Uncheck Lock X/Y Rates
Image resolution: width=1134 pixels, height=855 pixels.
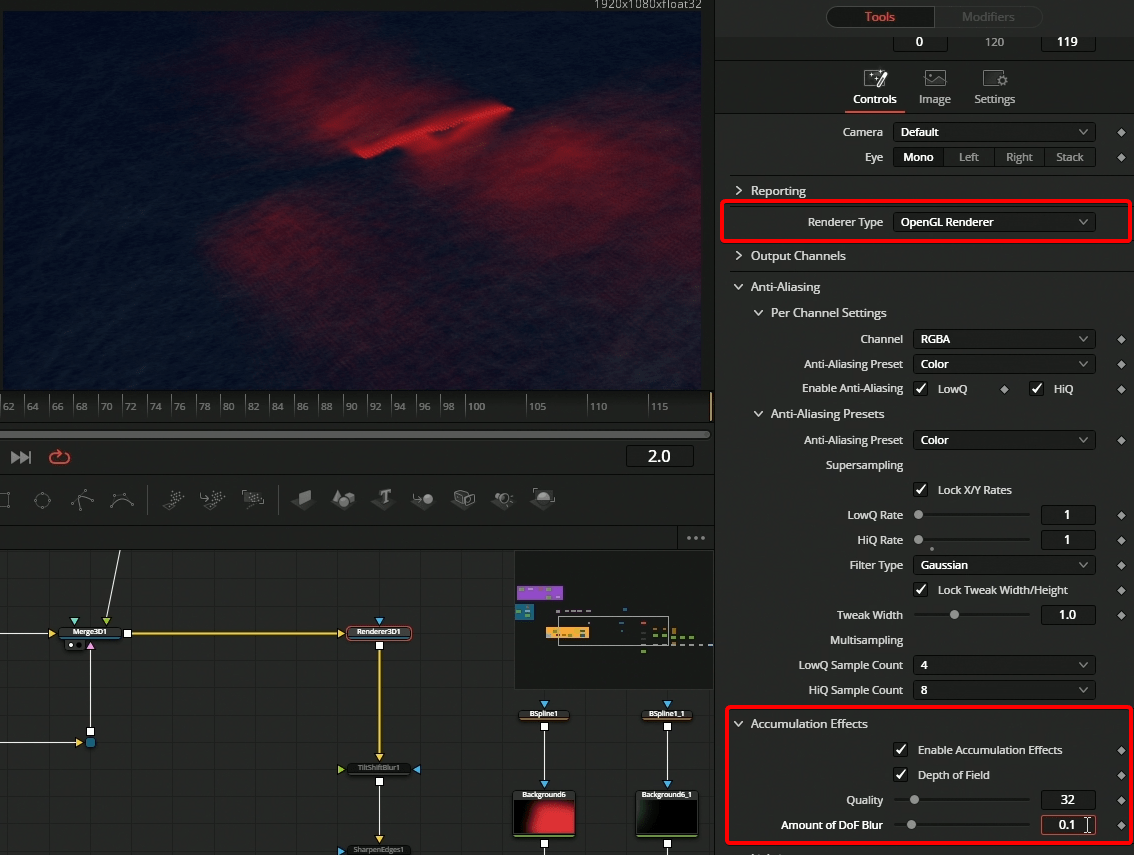921,490
